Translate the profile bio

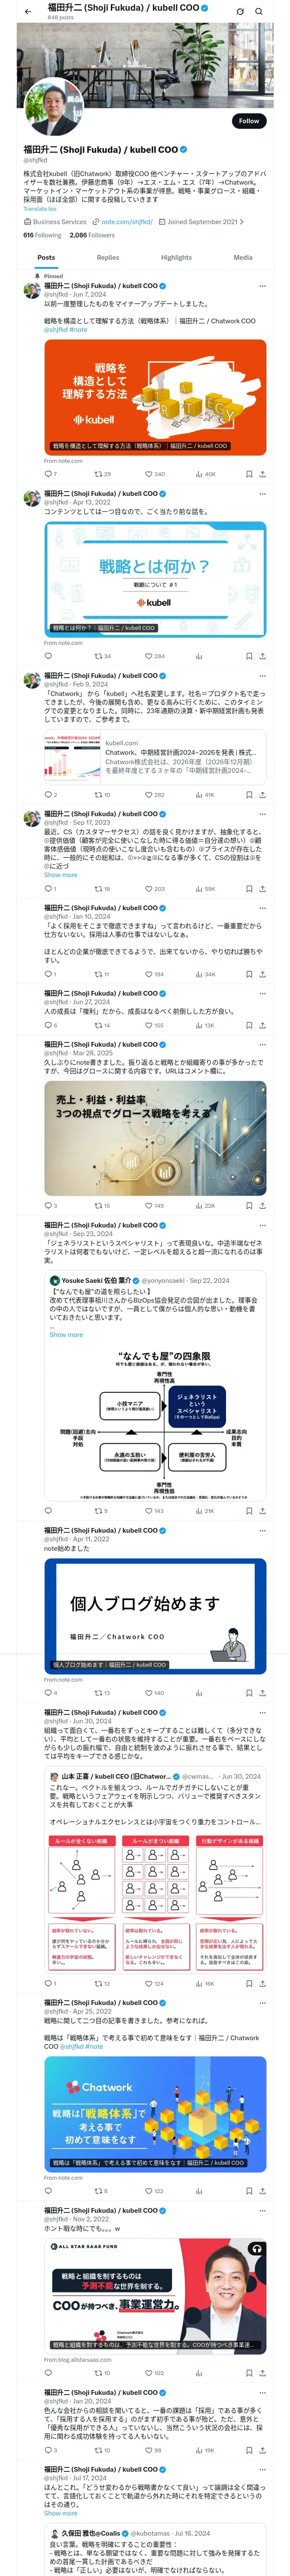tap(39, 209)
